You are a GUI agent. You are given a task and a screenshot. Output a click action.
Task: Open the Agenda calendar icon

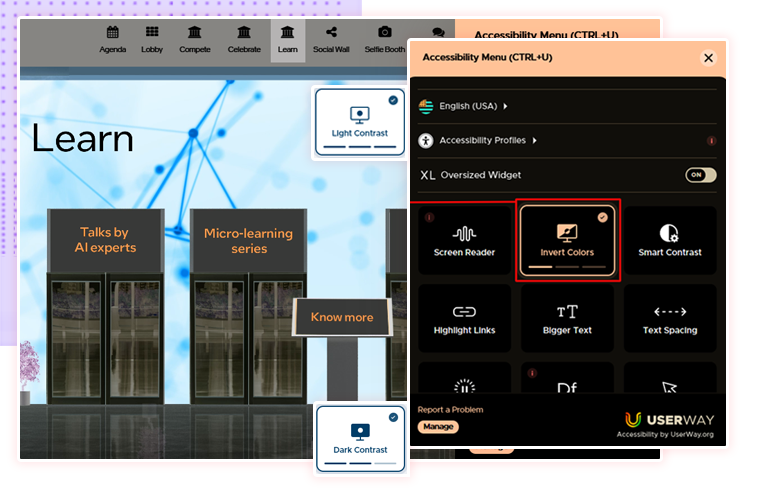pyautogui.click(x=112, y=39)
